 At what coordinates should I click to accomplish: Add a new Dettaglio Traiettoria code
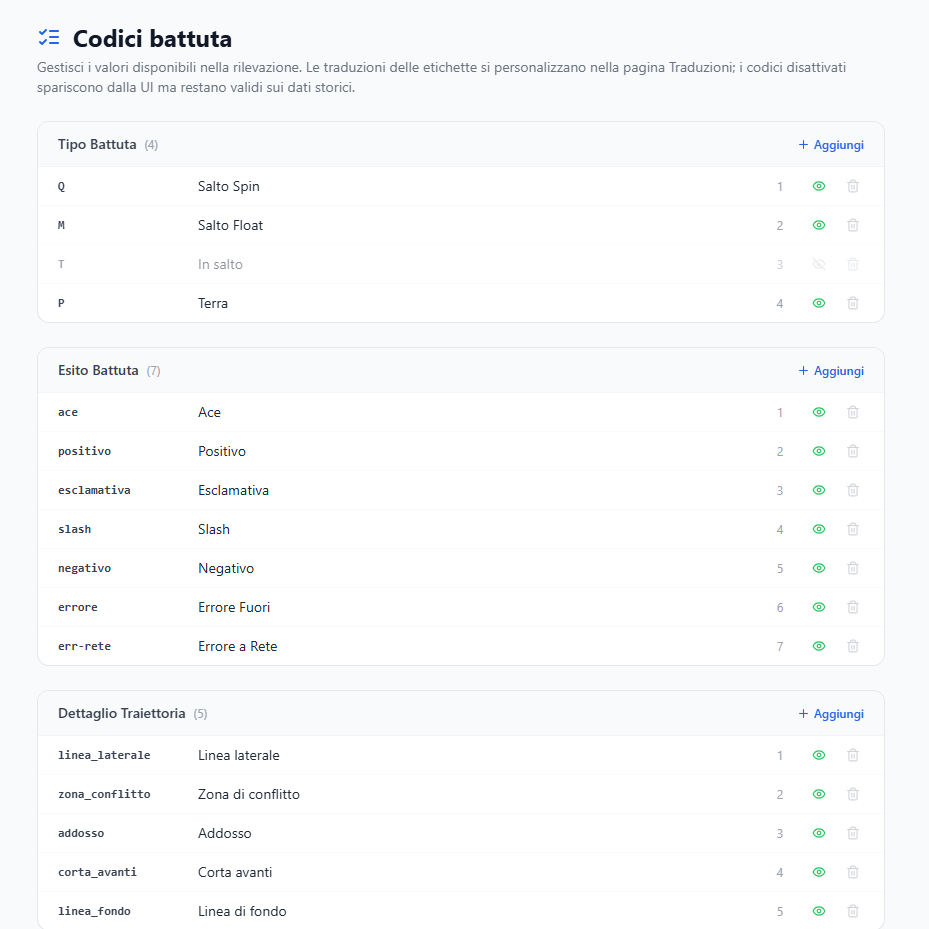(831, 714)
